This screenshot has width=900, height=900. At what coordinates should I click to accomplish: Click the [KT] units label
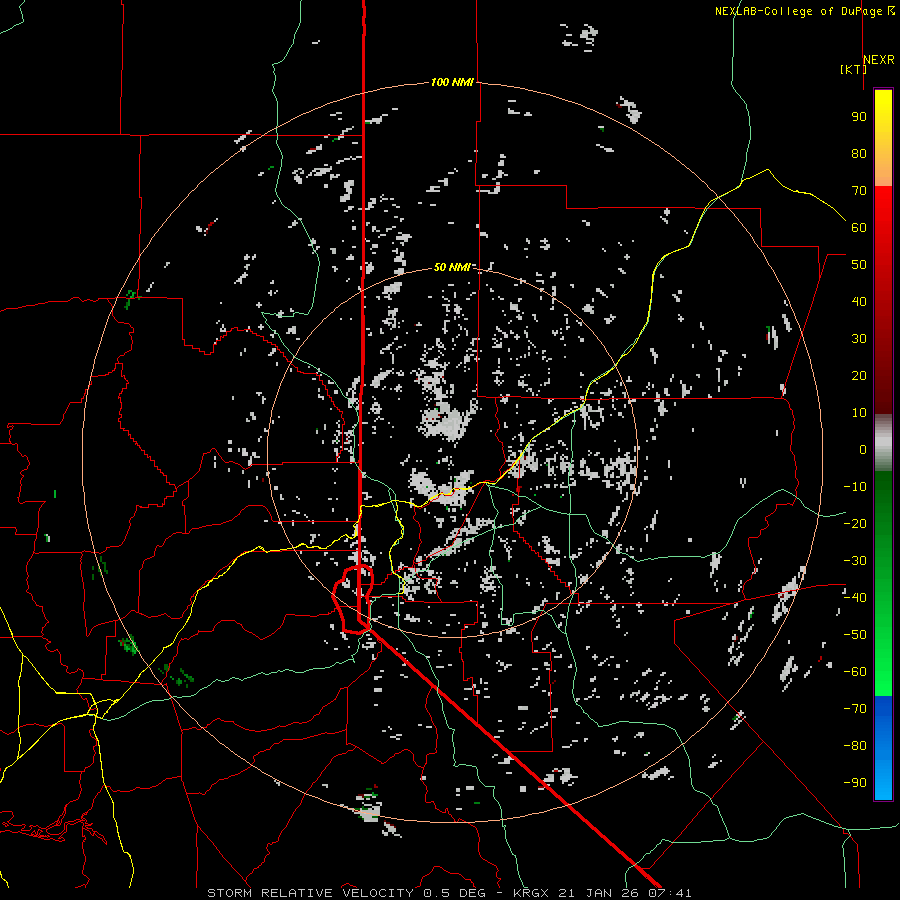(853, 69)
